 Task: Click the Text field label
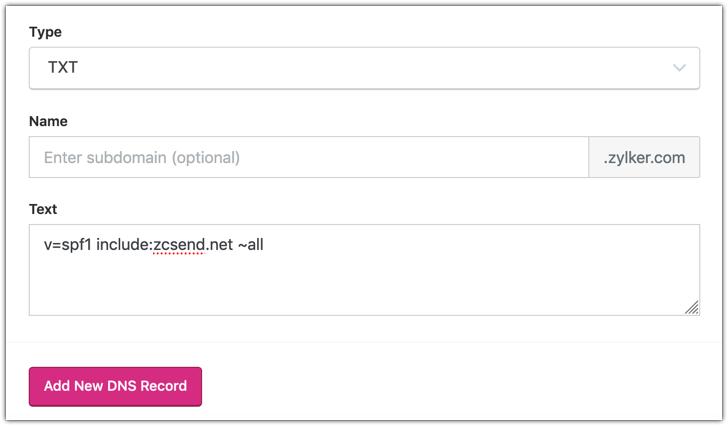pos(43,209)
